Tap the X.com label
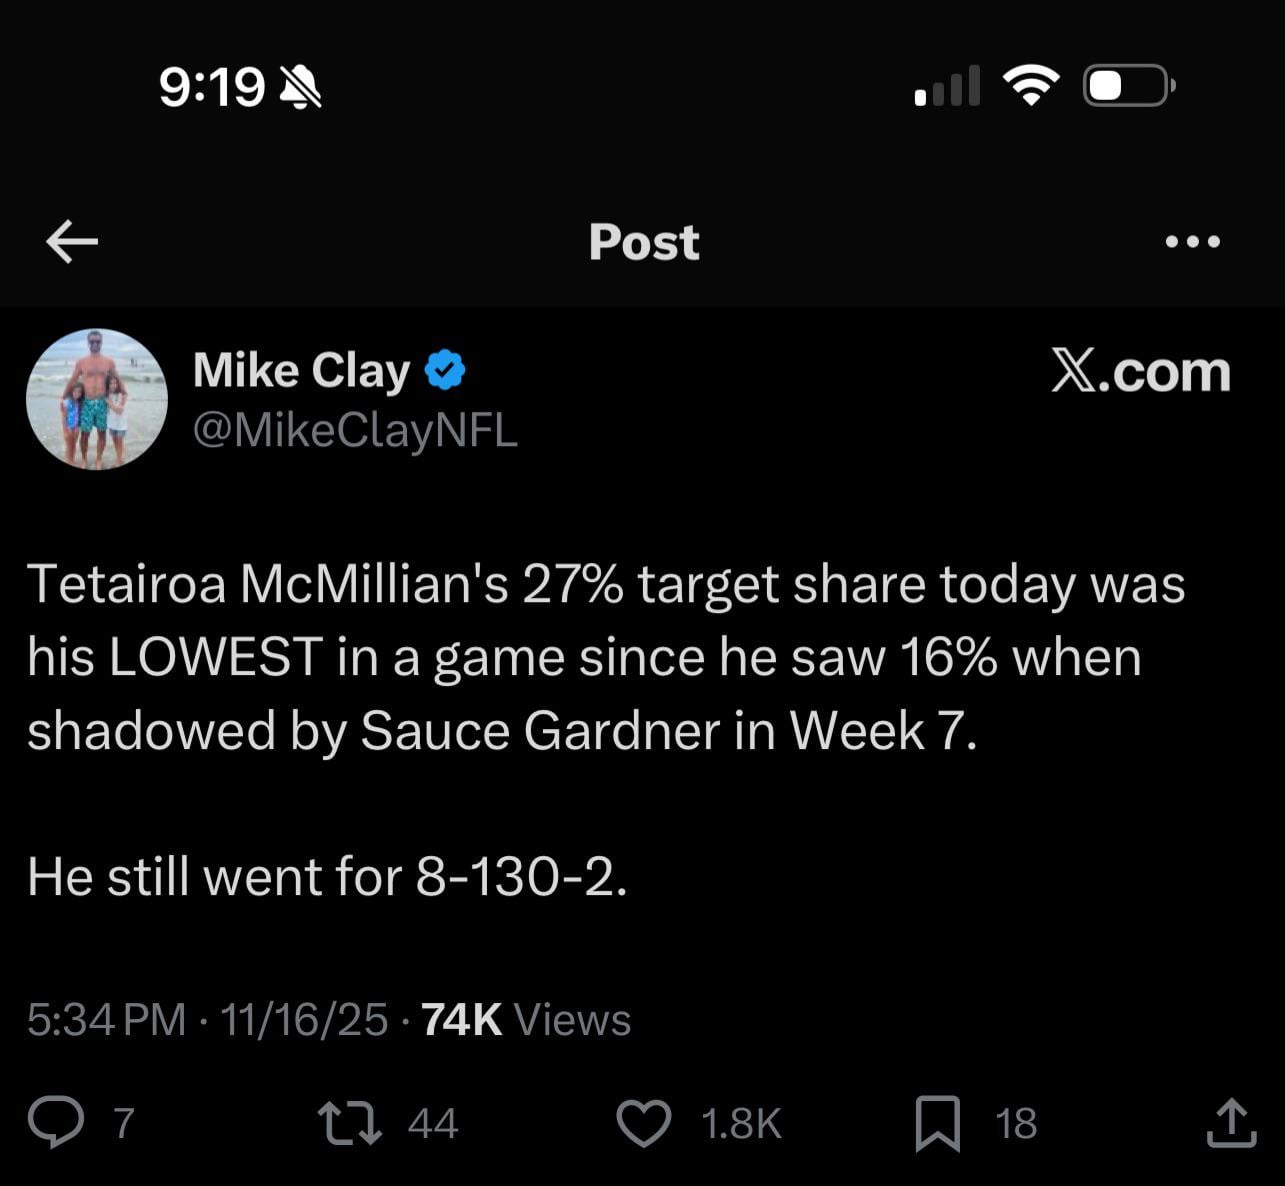Viewport: 1285px width, 1186px height. (x=1141, y=372)
